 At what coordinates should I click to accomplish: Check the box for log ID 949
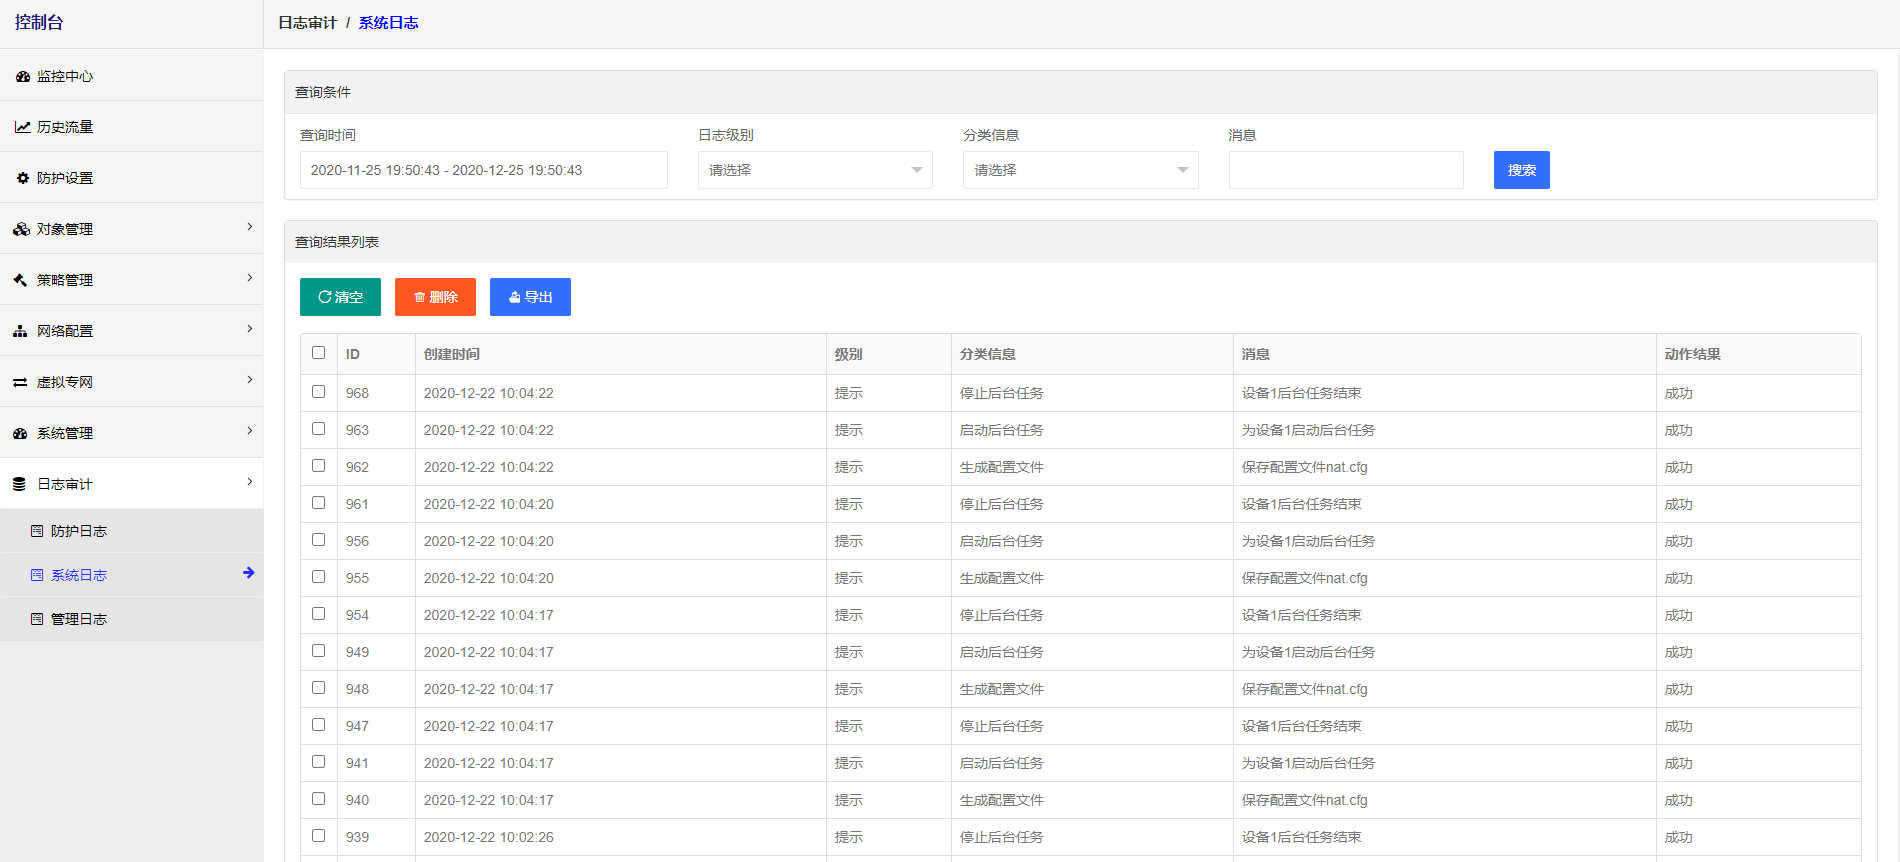coord(319,651)
